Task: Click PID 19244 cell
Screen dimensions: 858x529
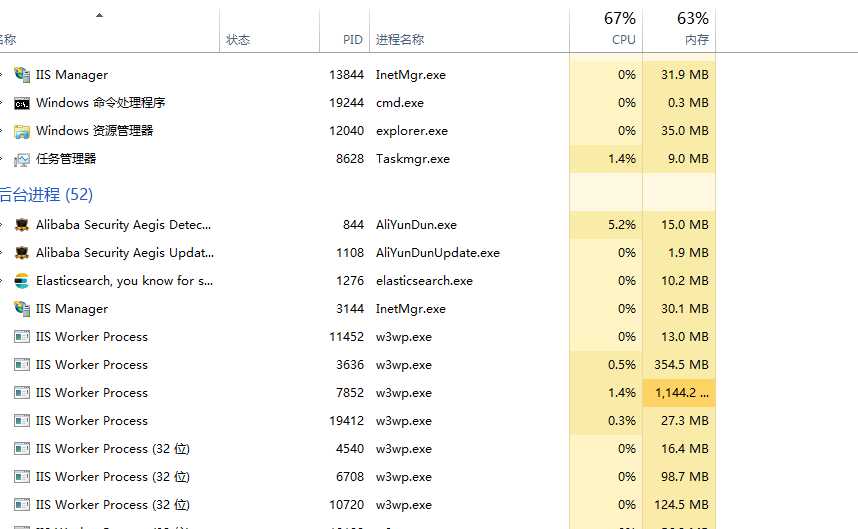Action: coord(346,103)
